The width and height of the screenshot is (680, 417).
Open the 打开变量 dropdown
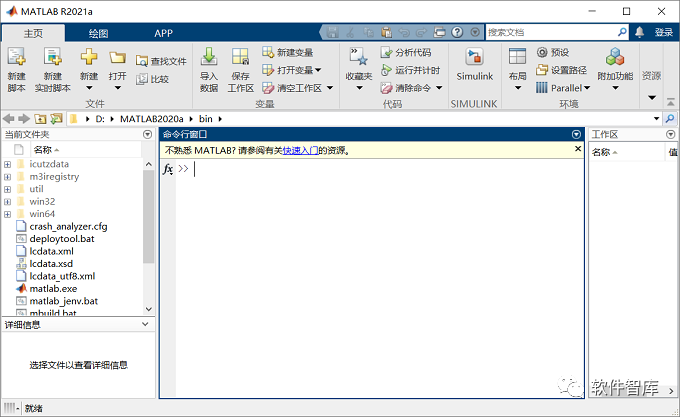pos(292,70)
